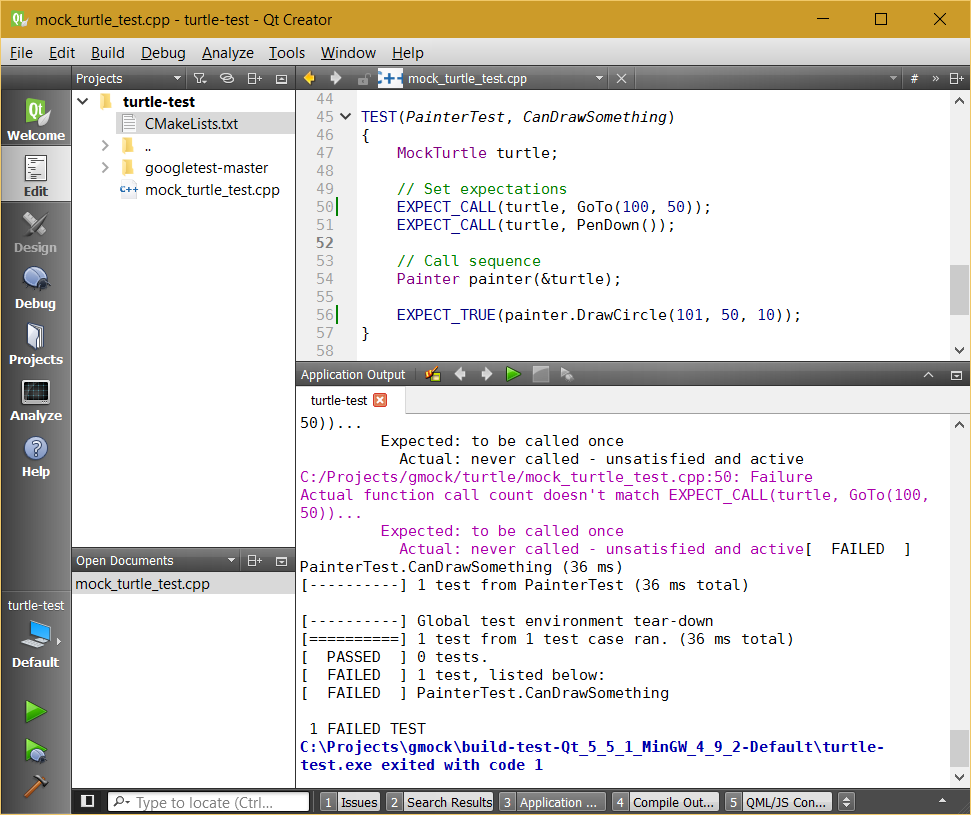Click filter tree icon in Projects pane
Viewport: 971px width, 815px height.
click(x=199, y=79)
